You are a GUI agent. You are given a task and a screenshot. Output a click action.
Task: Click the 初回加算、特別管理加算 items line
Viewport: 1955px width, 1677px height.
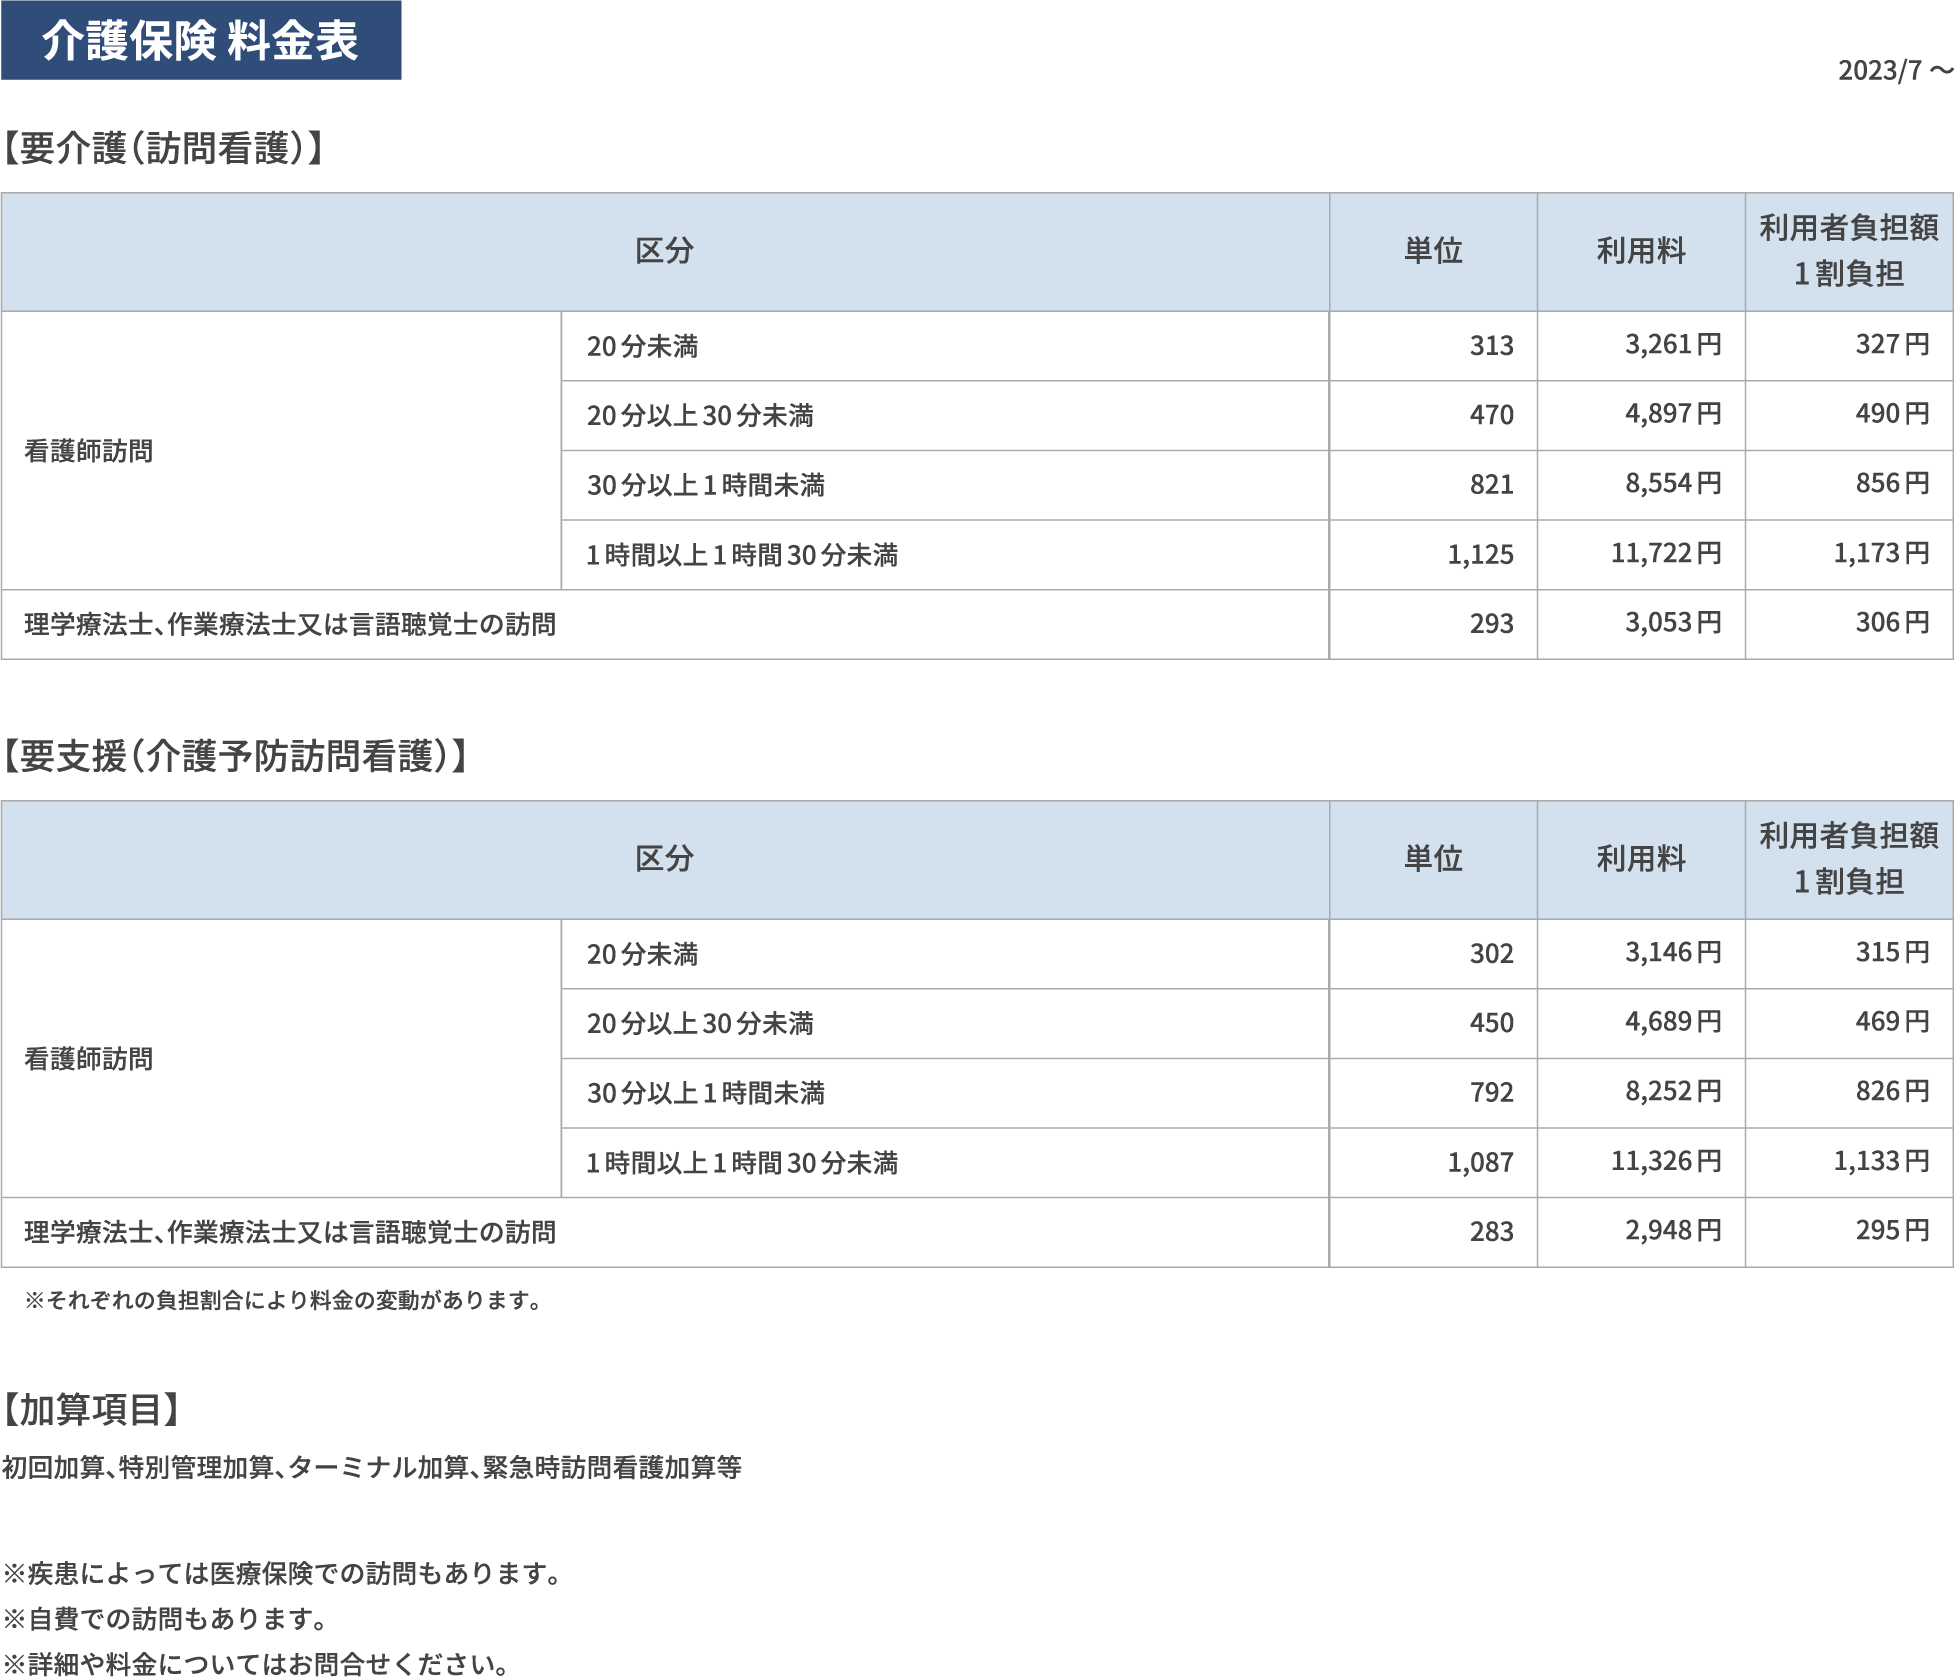click(371, 1468)
